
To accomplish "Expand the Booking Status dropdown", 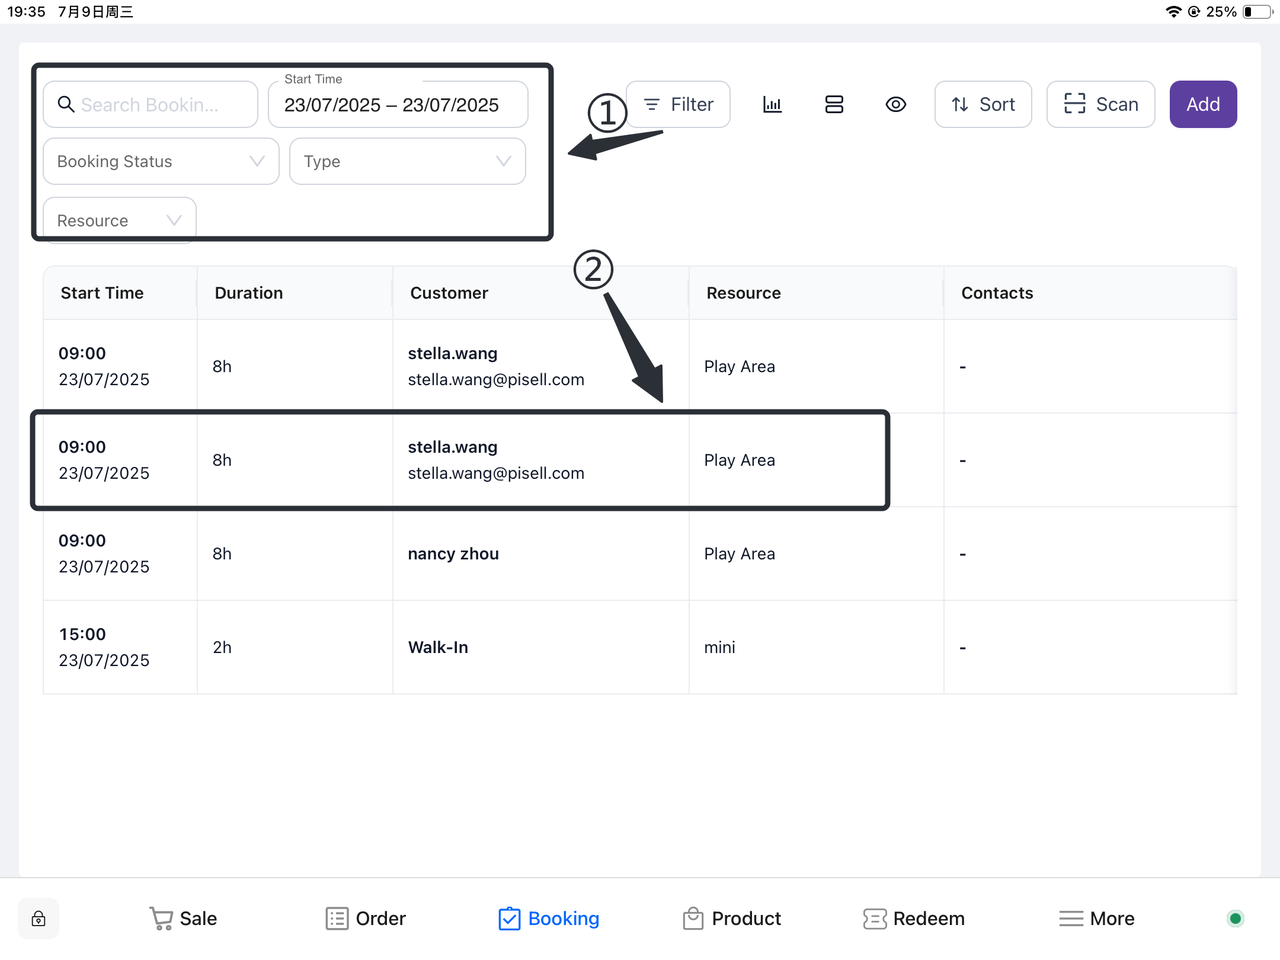I will [x=160, y=162].
